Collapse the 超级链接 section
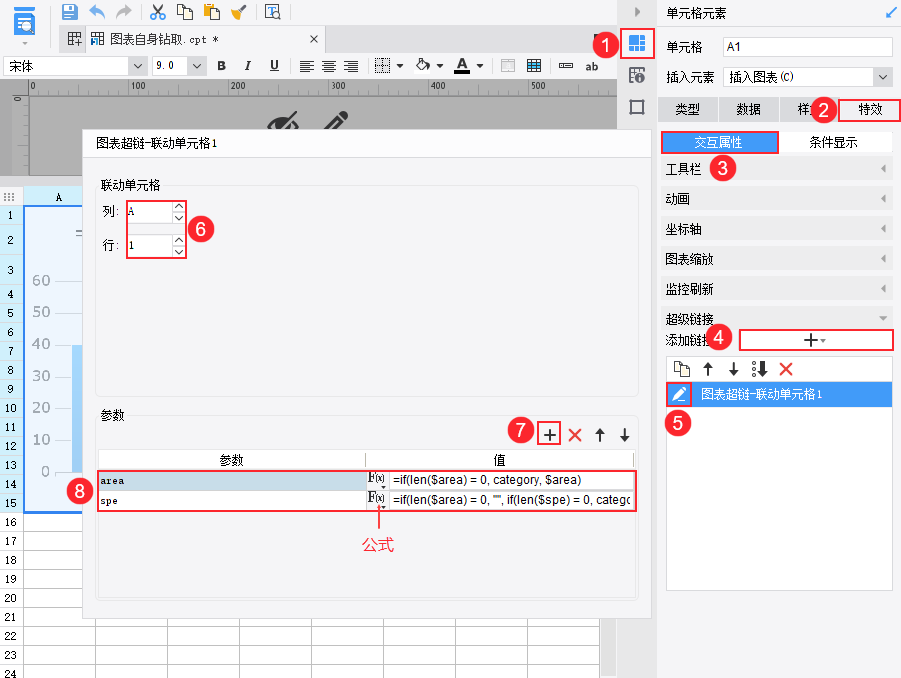The height and width of the screenshot is (678, 901). coord(775,318)
